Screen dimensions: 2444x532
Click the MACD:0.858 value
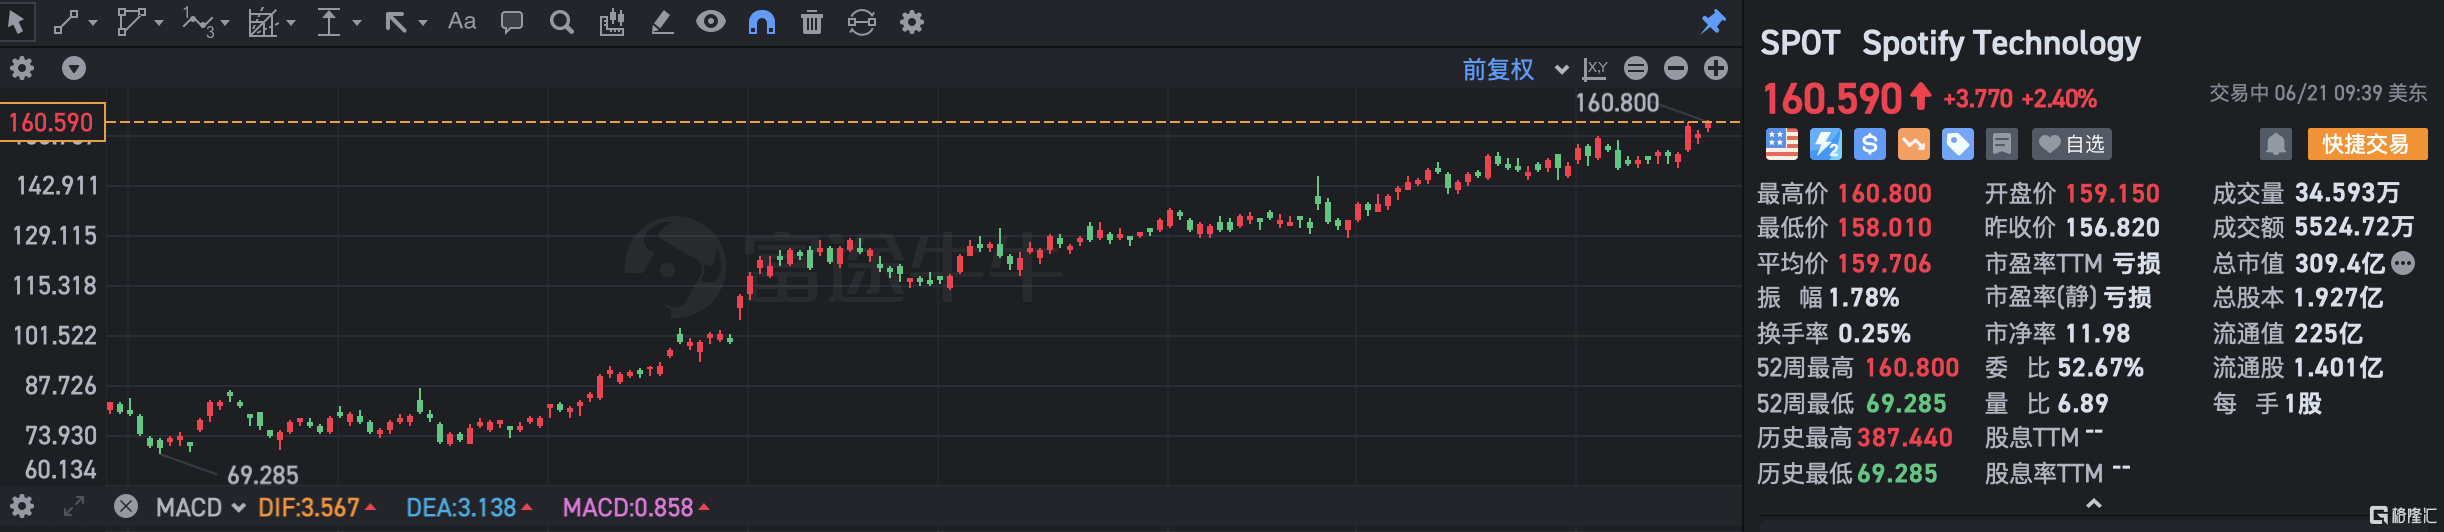coord(628,507)
